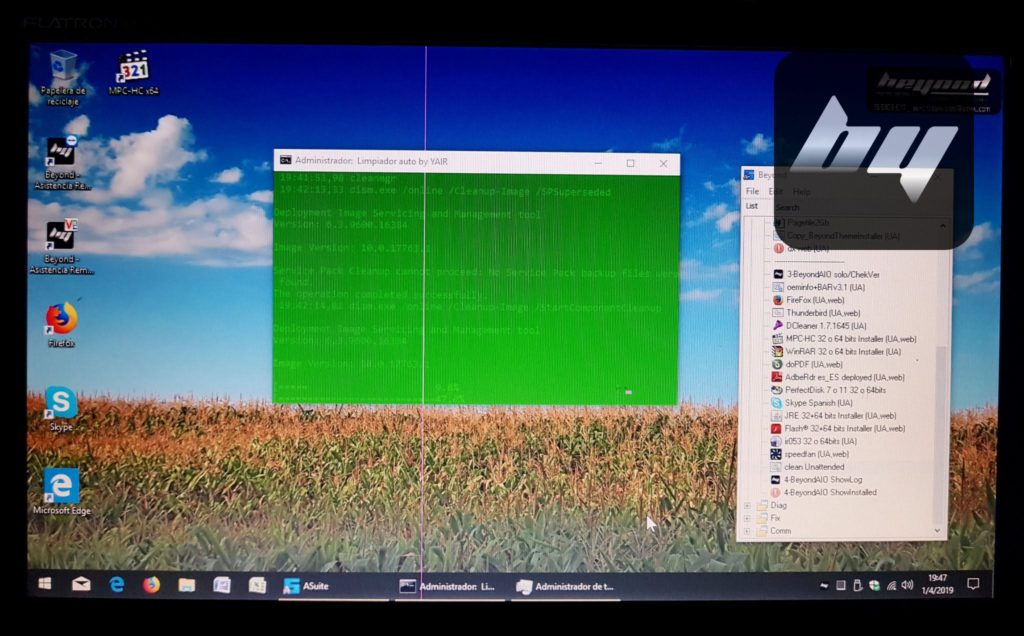Viewport: 1024px width, 636px height.
Task: Open Edge browser from the taskbar
Action: click(116, 584)
